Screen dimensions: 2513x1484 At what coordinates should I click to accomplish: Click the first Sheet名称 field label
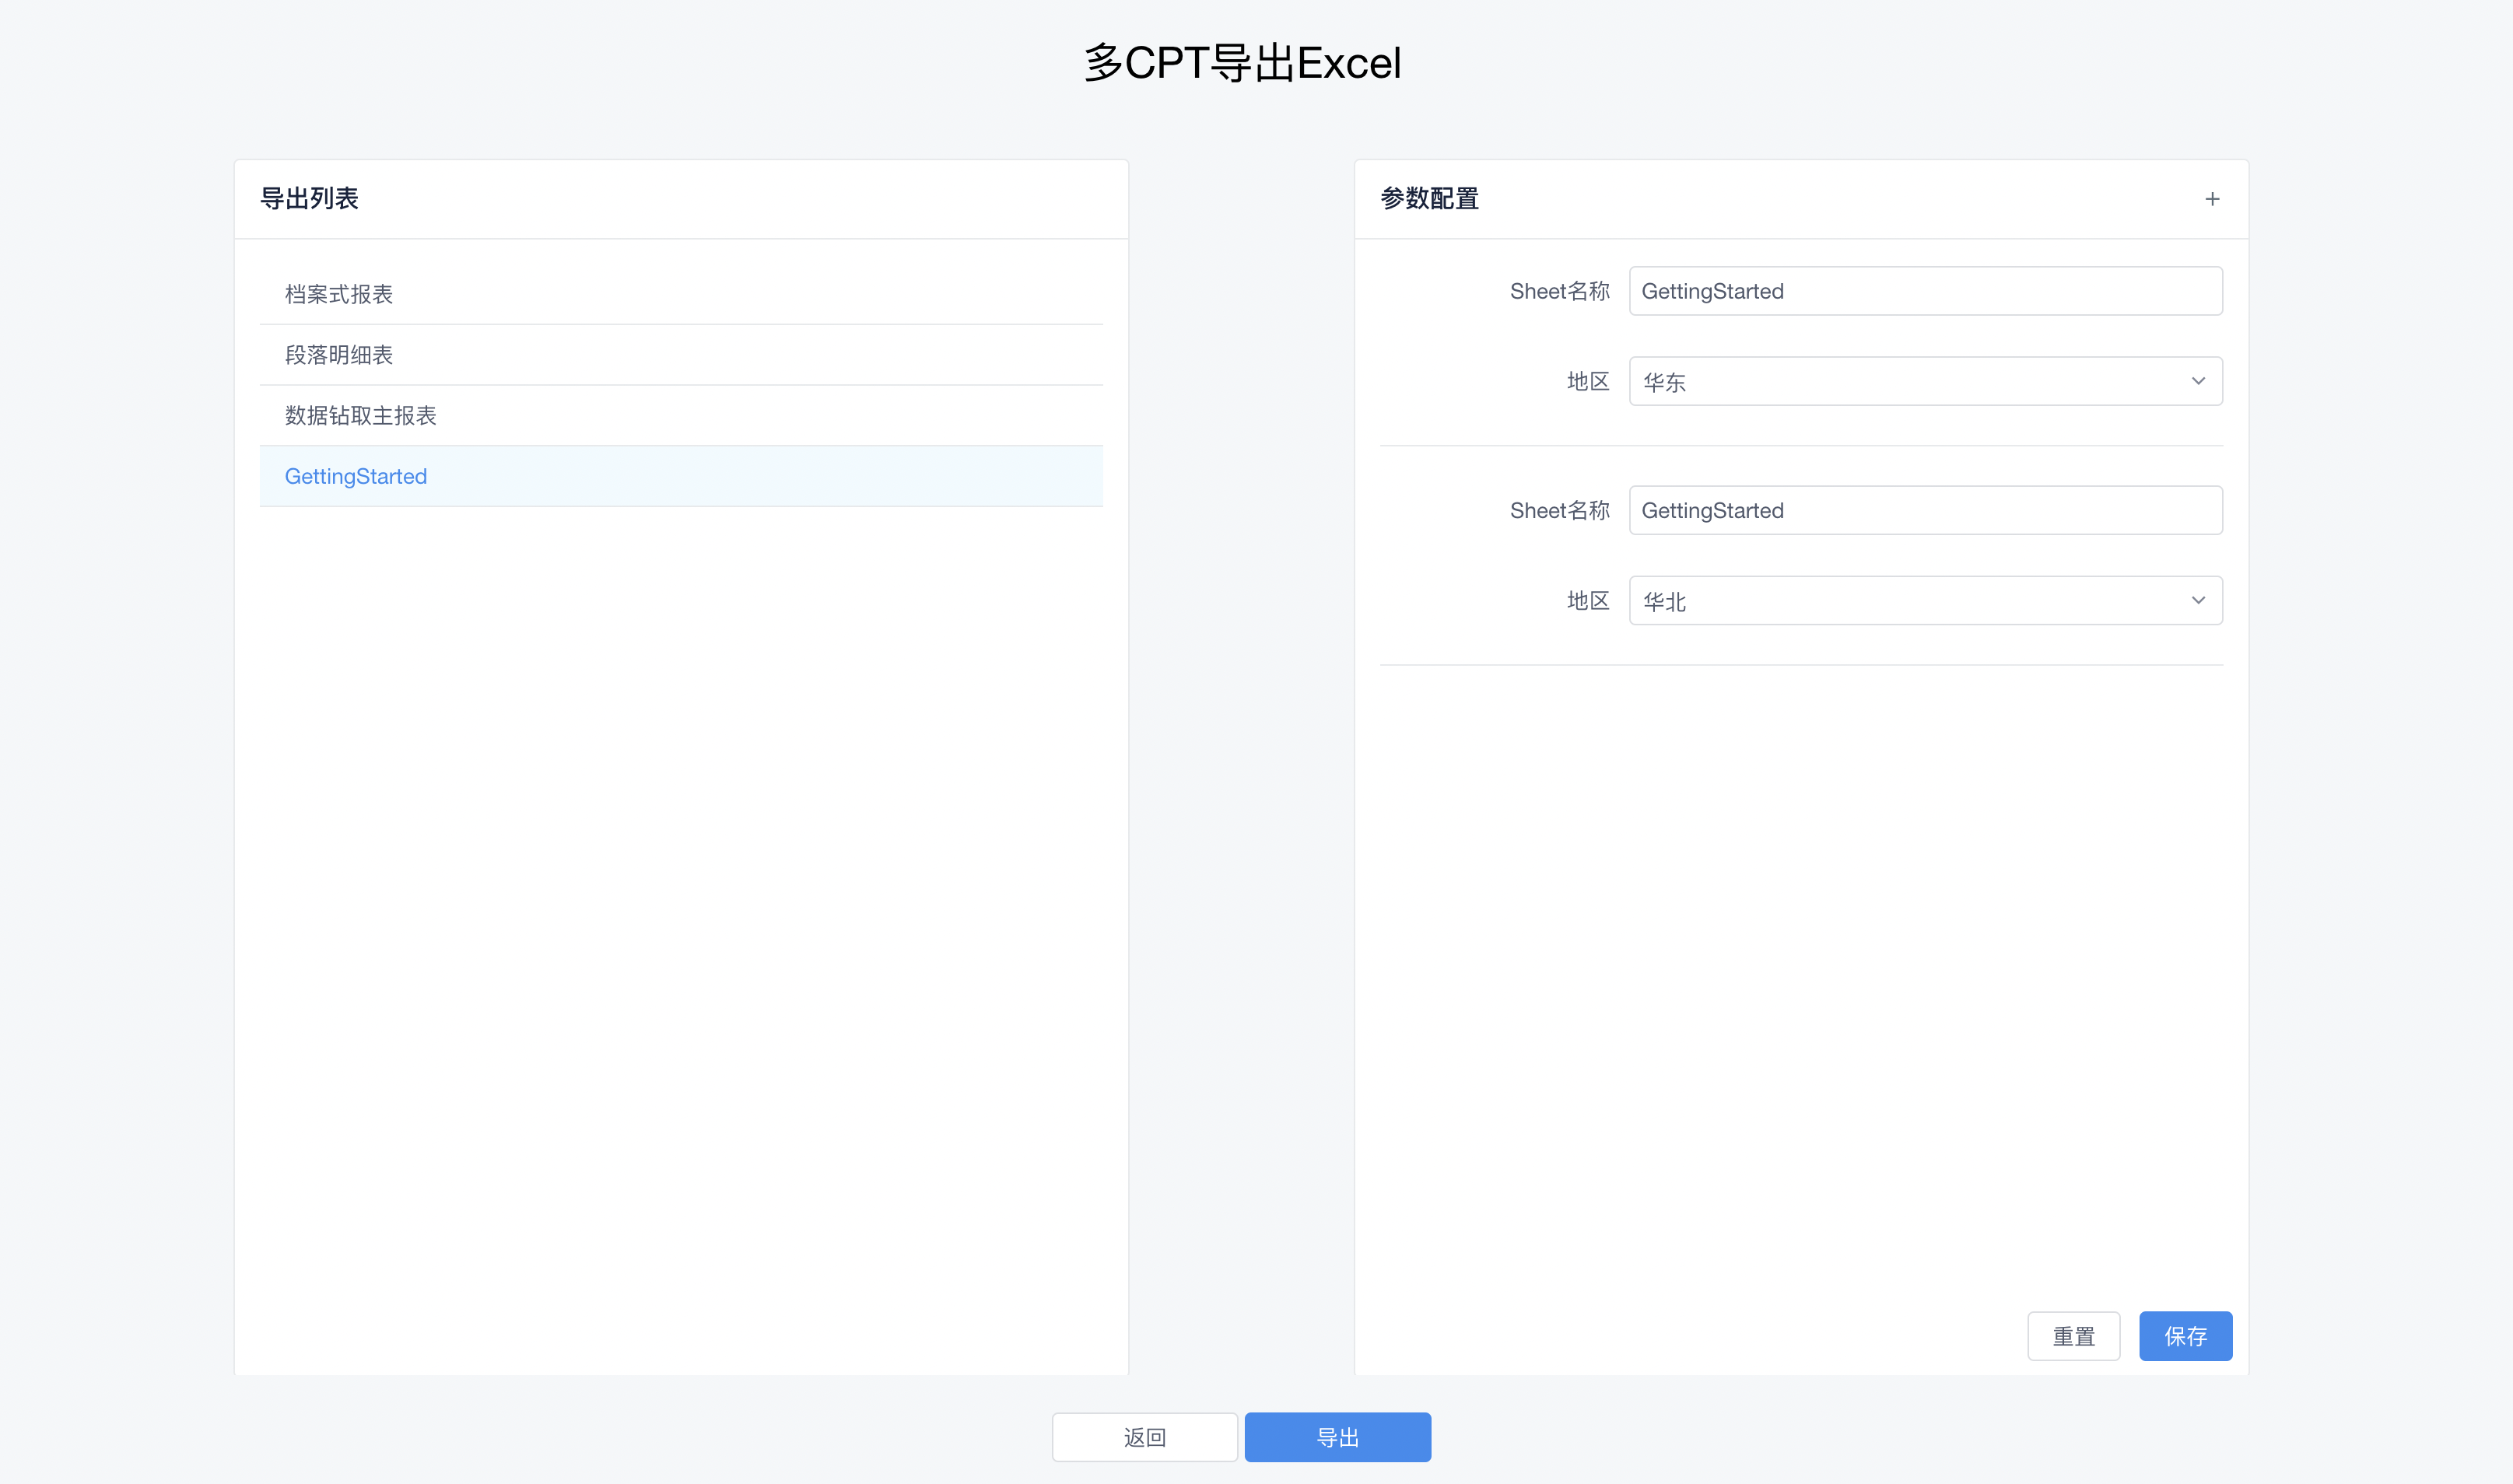[1559, 291]
